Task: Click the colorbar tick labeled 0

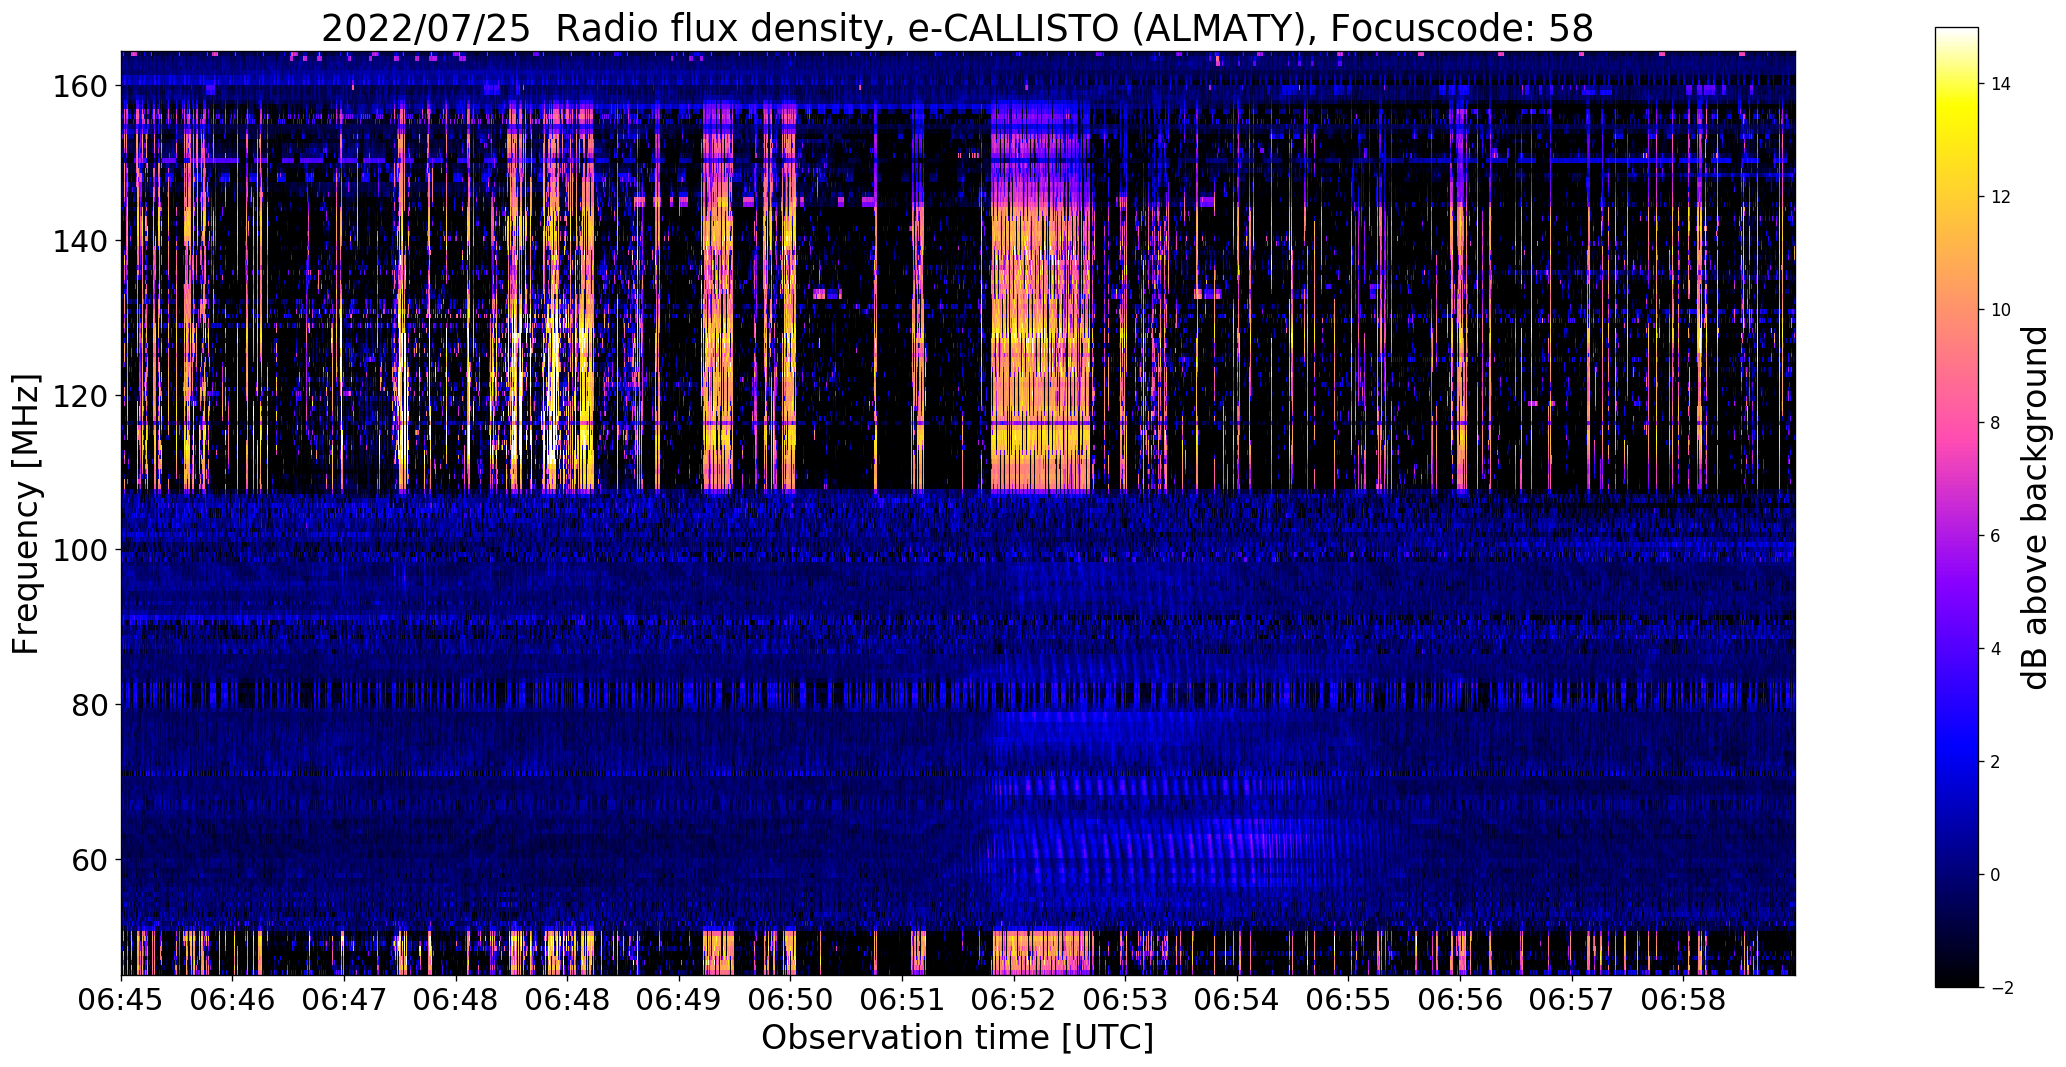Action: [x=1996, y=875]
